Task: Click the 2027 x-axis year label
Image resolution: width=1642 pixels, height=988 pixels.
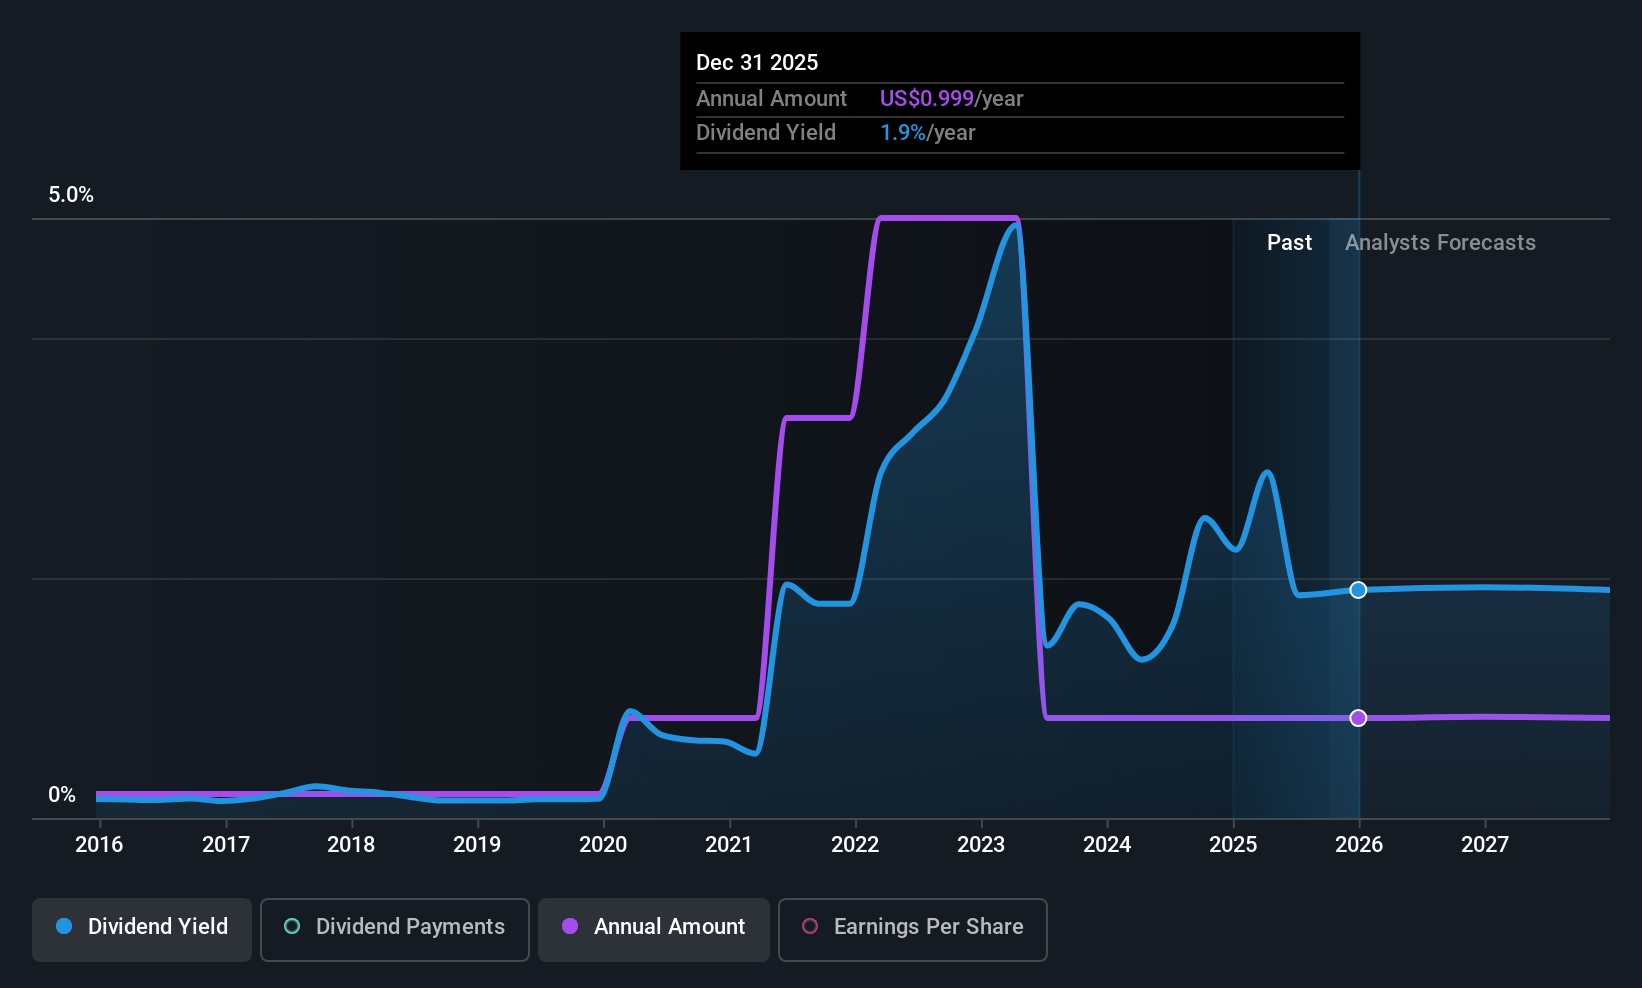Action: pyautogui.click(x=1485, y=845)
